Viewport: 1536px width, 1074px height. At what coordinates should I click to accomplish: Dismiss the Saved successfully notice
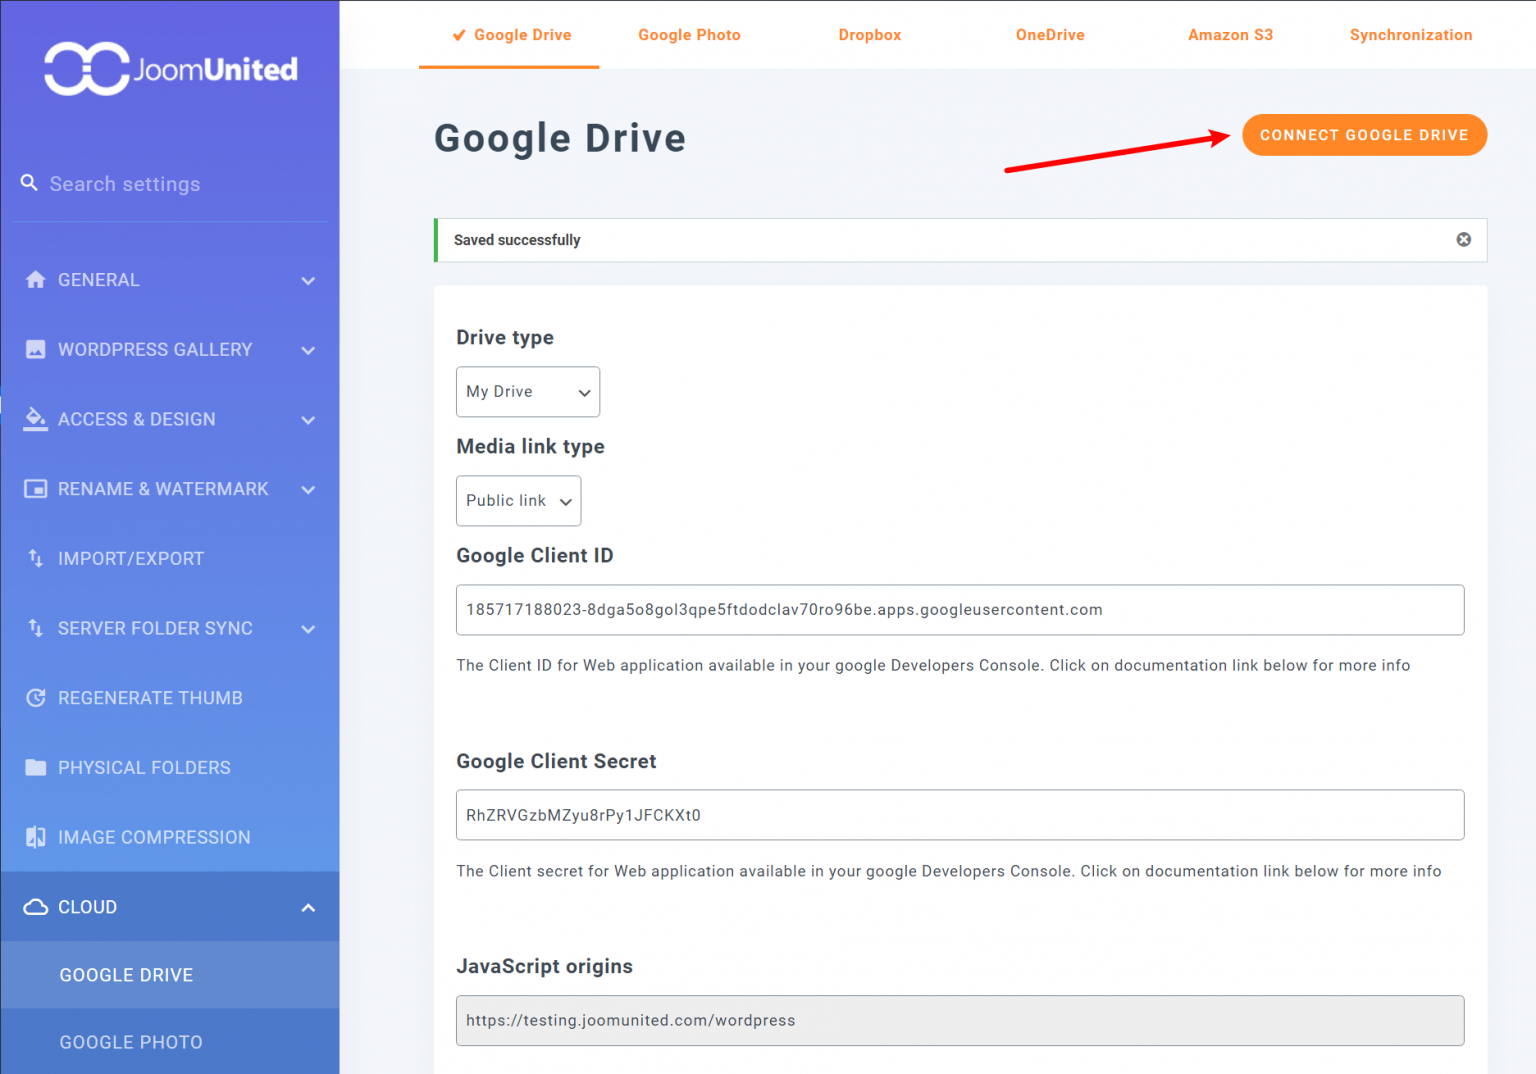click(x=1463, y=240)
